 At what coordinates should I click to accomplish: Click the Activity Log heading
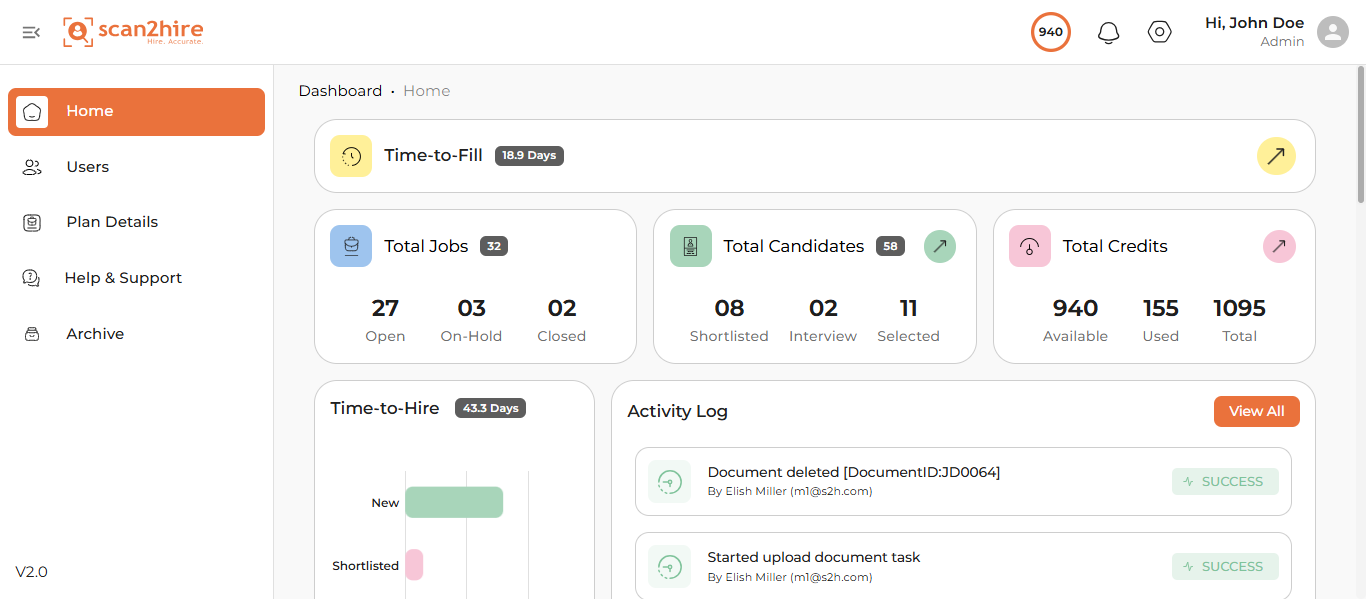677,411
